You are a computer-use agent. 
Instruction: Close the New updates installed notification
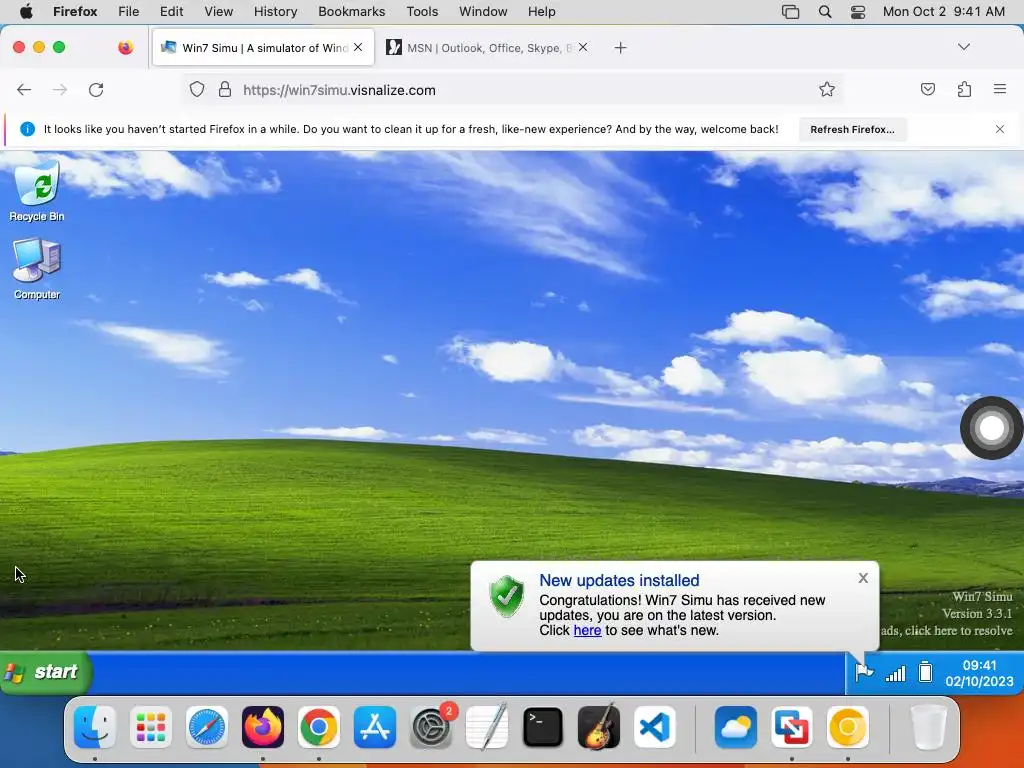(863, 578)
